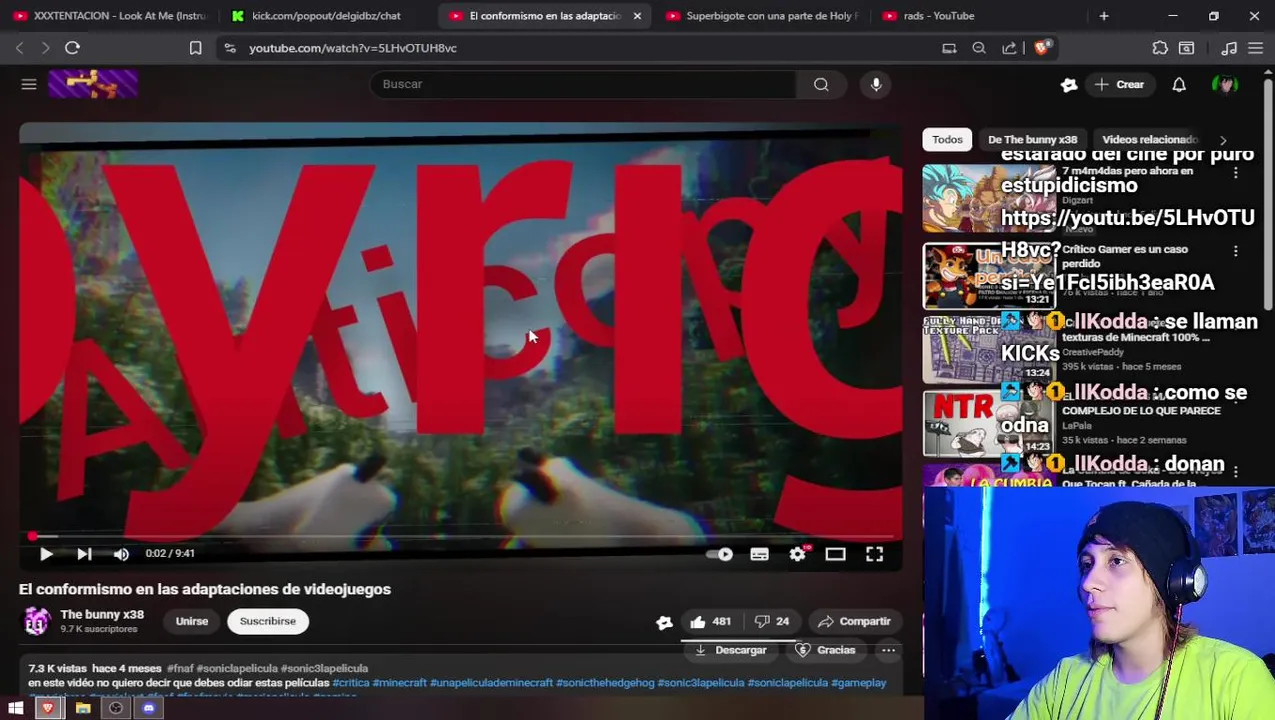Screen dimensions: 1275x720
Task: Click the #minecraft hashtag link
Action: tap(399, 683)
